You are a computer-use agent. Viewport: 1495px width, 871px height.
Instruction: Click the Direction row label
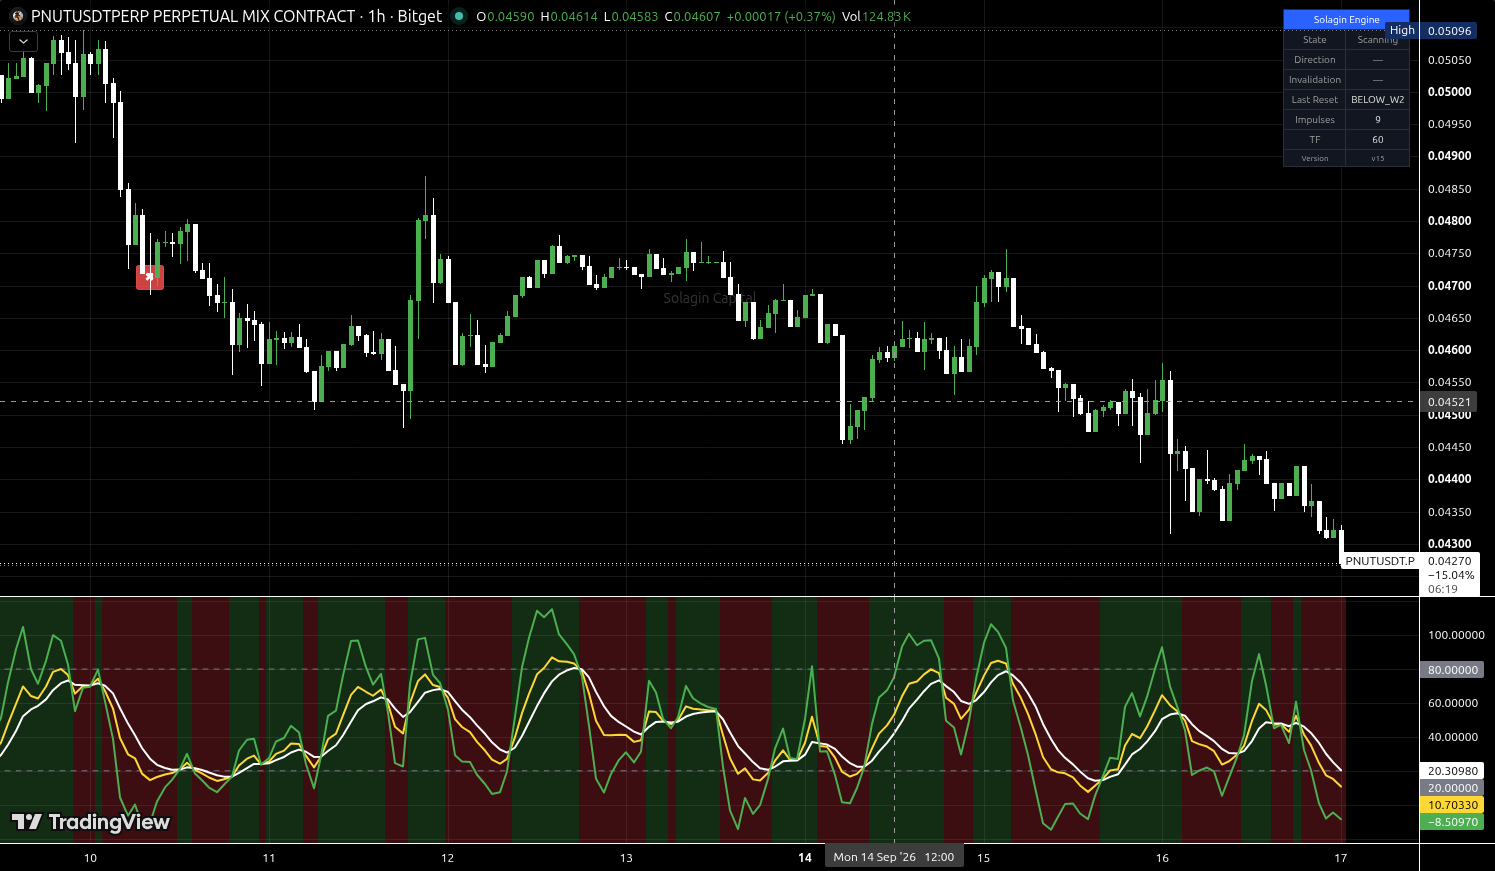pos(1315,60)
